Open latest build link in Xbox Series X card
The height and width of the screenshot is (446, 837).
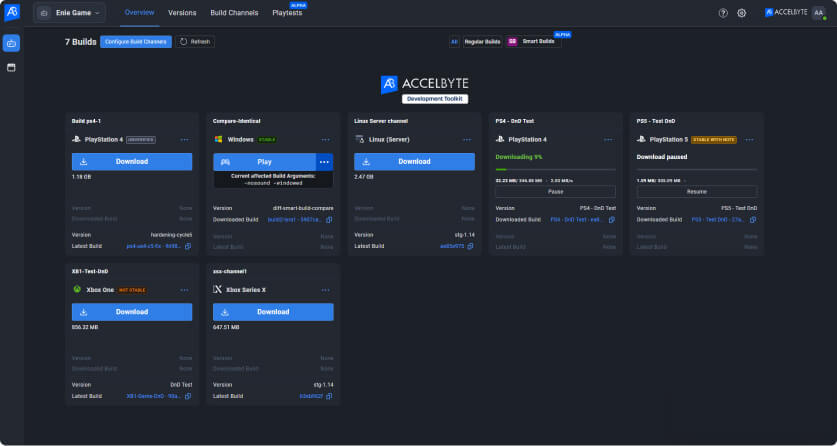click(311, 396)
